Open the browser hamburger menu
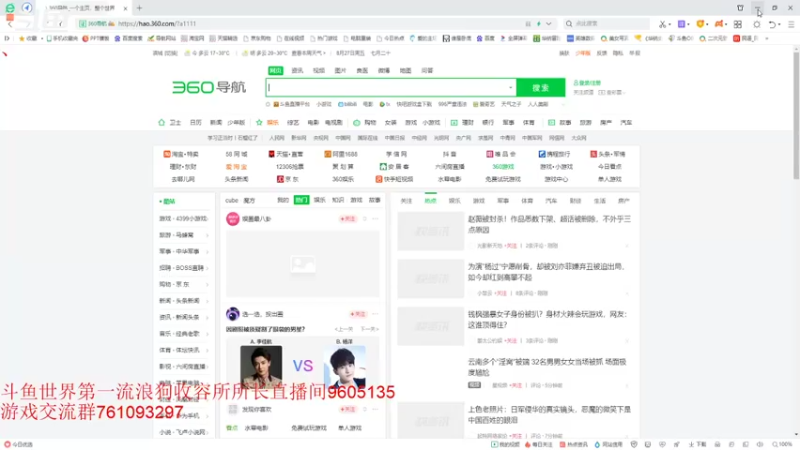Screen dimensions: 800x450 coord(791,24)
